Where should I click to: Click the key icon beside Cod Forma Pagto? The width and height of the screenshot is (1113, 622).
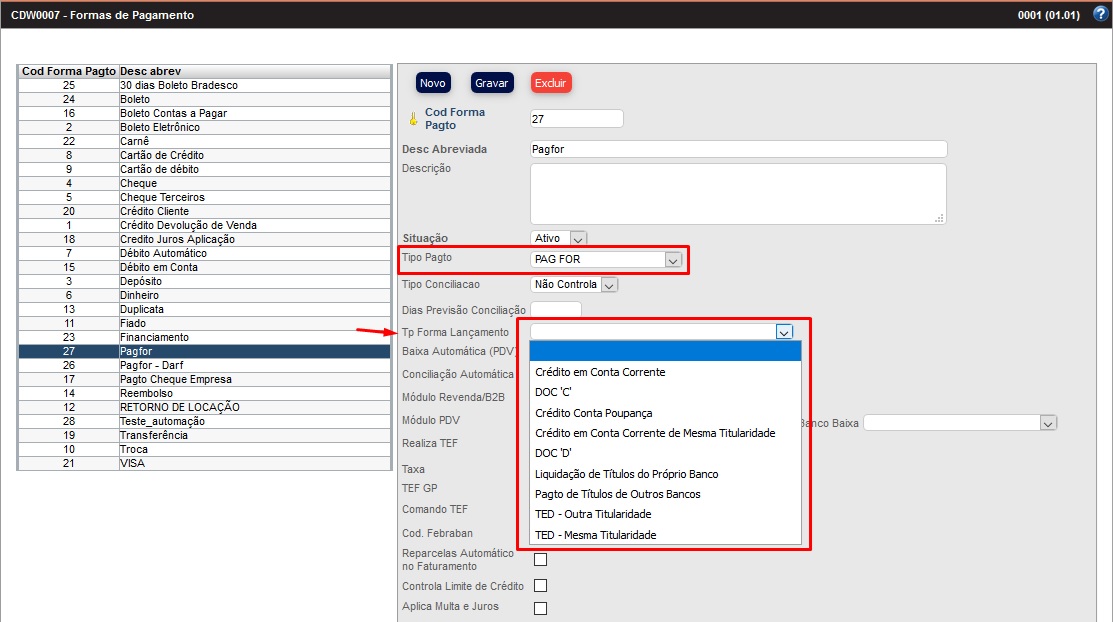coord(412,119)
